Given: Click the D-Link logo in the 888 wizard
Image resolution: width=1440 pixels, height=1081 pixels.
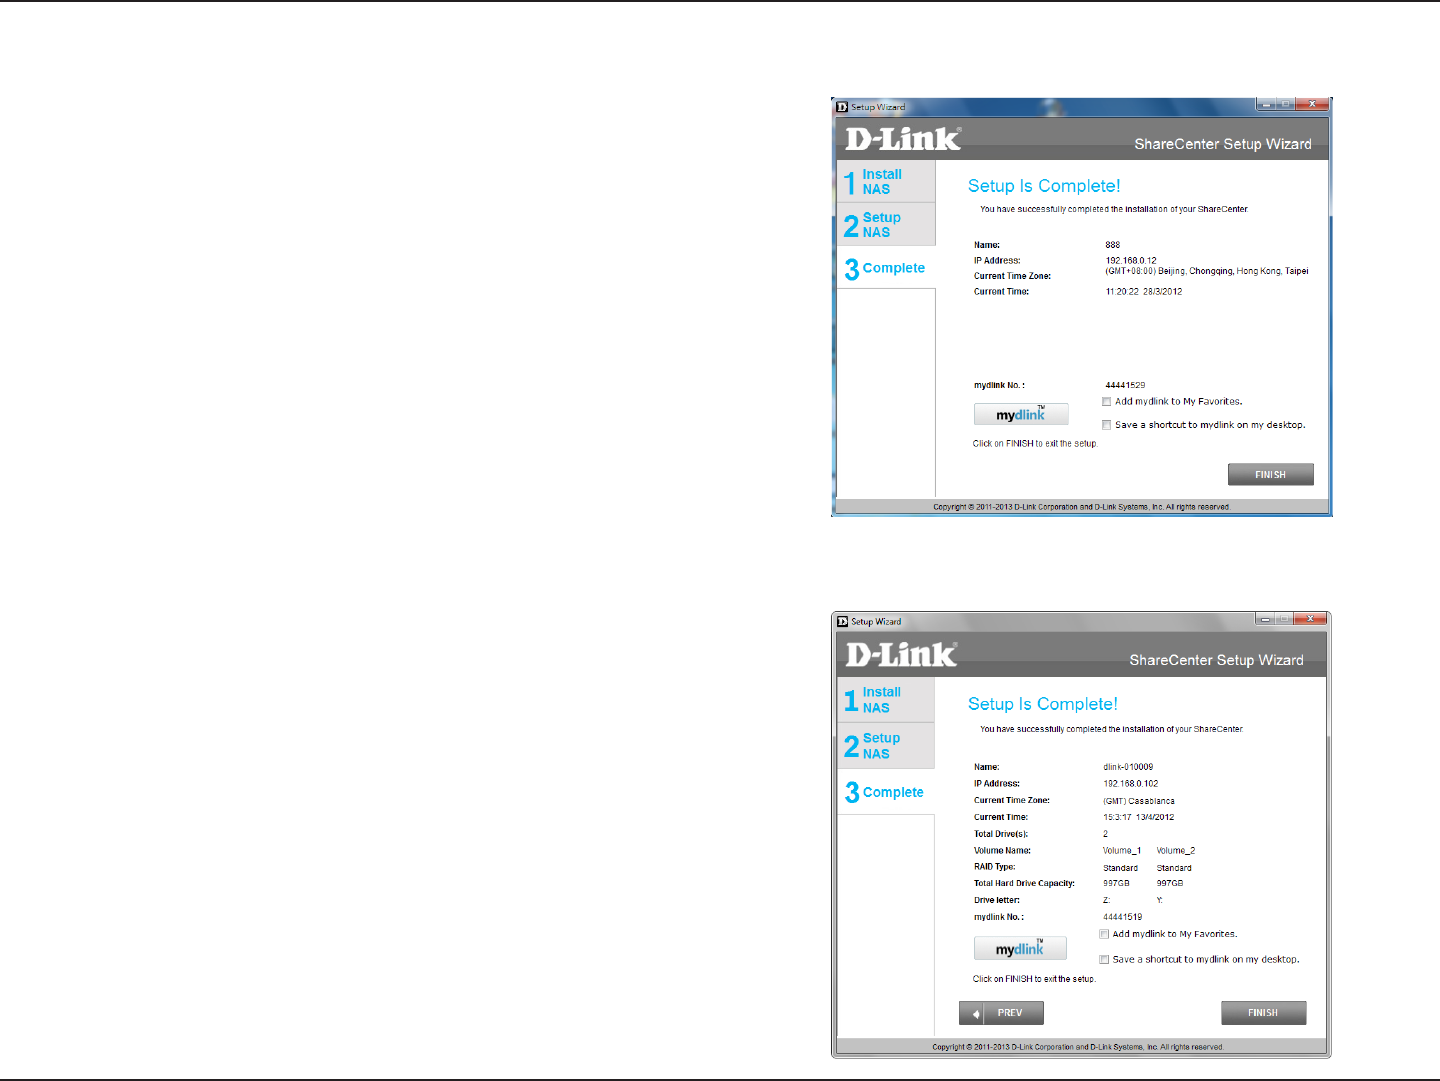Looking at the screenshot, I should click(x=903, y=139).
